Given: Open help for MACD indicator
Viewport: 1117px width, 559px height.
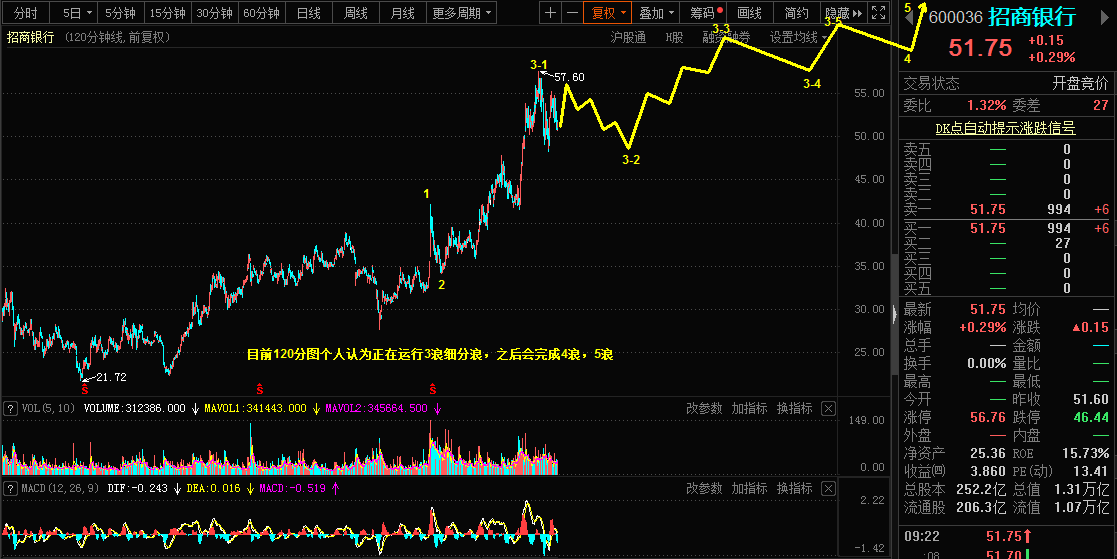Looking at the screenshot, I should 10,489.
